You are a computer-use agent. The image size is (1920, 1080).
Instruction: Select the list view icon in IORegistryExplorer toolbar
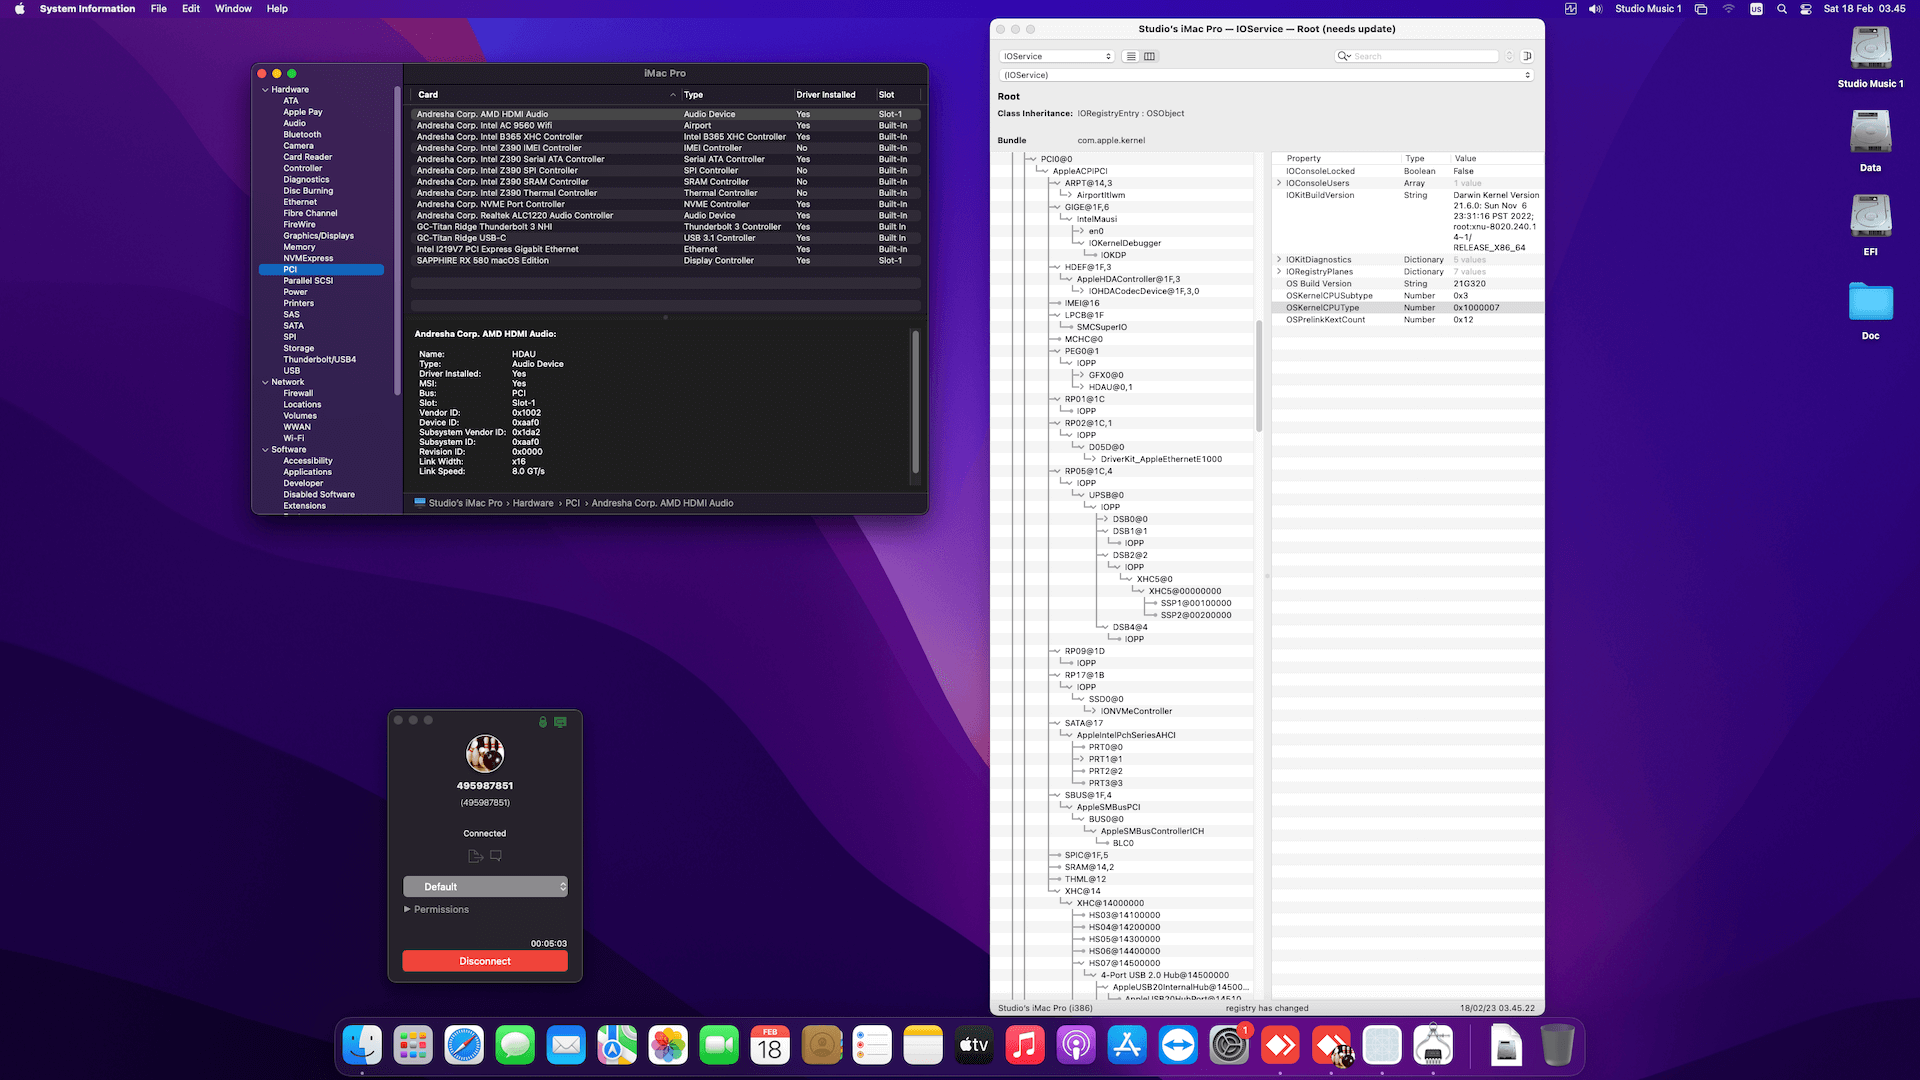click(x=1130, y=56)
